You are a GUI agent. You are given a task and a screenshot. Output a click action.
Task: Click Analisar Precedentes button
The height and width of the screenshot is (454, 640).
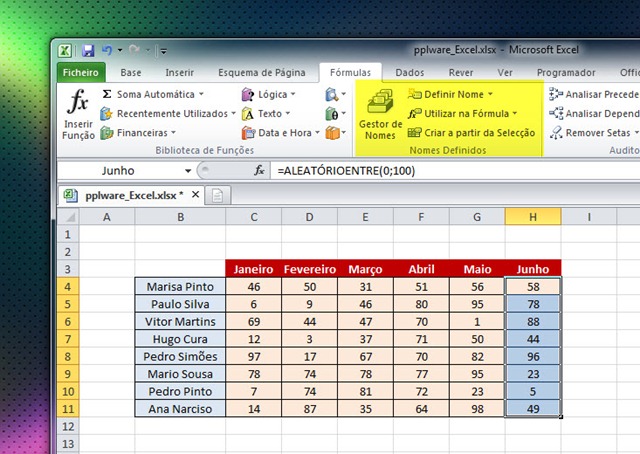[x=594, y=94]
